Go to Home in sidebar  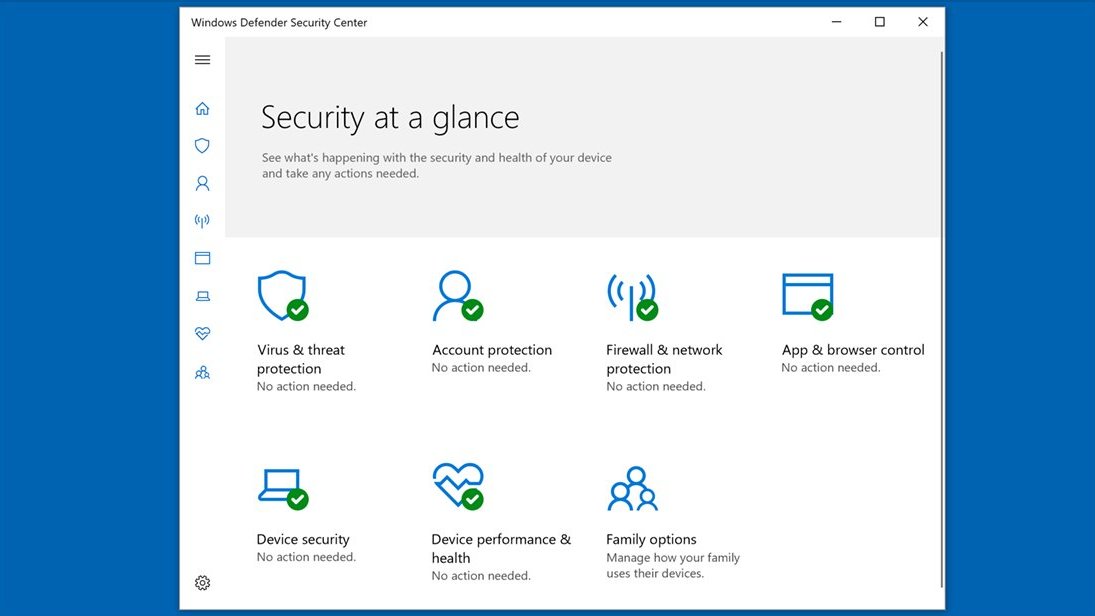[203, 108]
